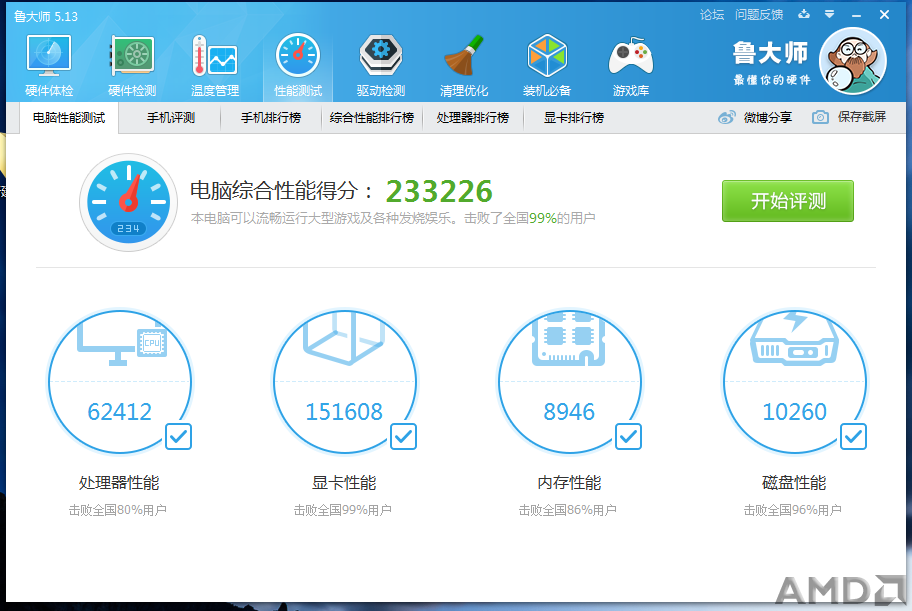Image resolution: width=912 pixels, height=611 pixels.
Task: Click the 磁盘性能 disk drive circle
Action: tap(795, 381)
